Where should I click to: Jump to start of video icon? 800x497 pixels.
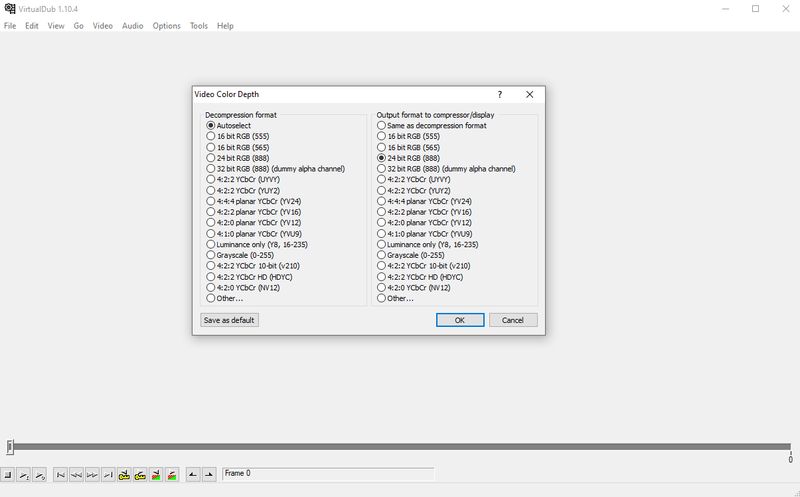tap(60, 474)
